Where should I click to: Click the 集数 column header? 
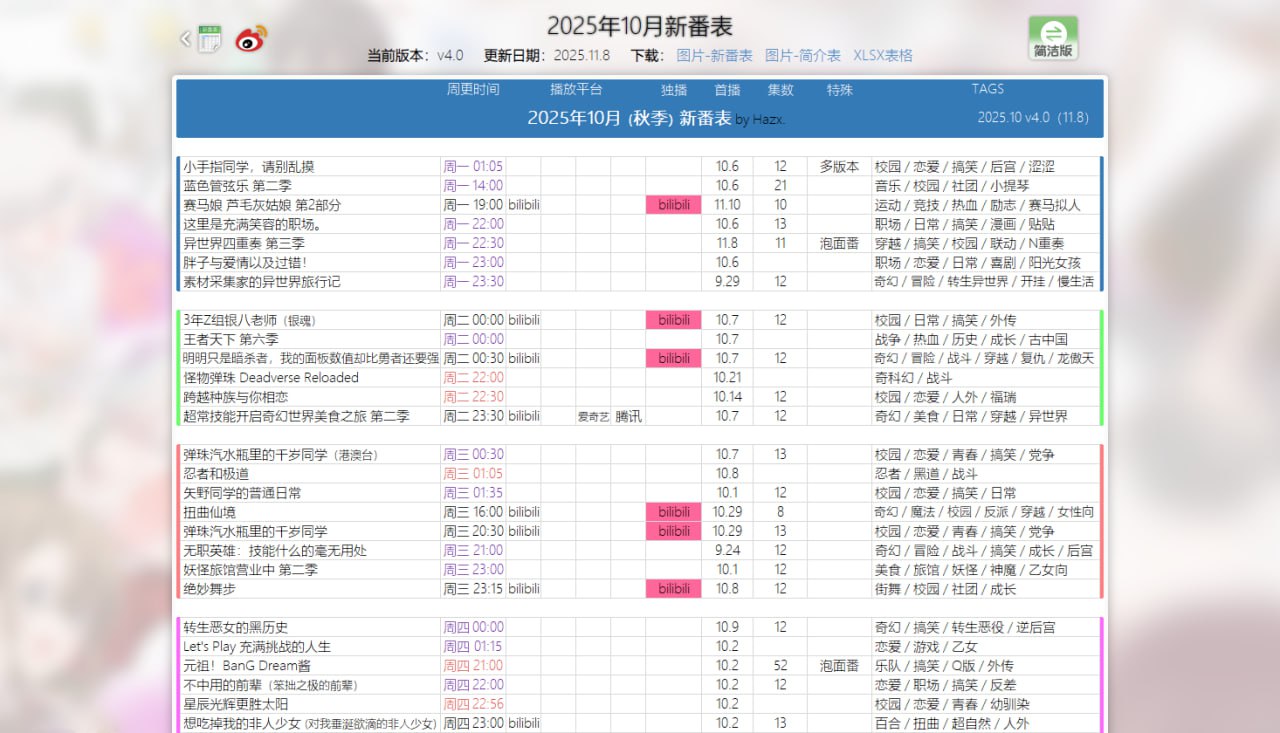click(x=780, y=89)
